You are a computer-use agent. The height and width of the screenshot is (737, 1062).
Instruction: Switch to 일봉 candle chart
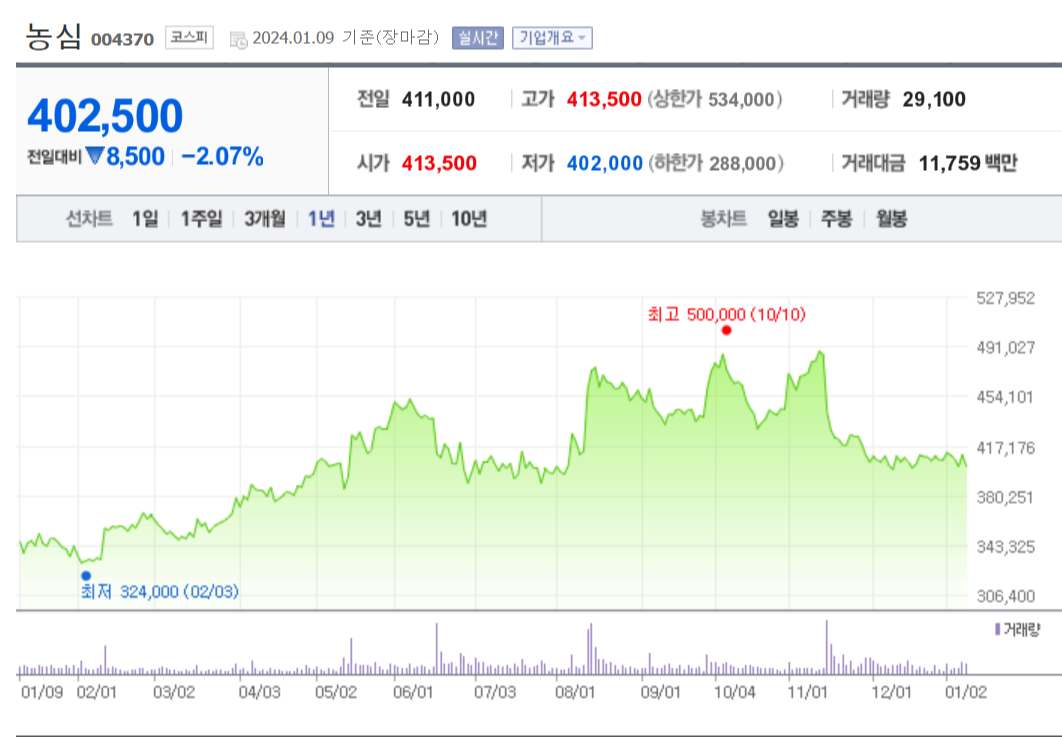coord(783,219)
